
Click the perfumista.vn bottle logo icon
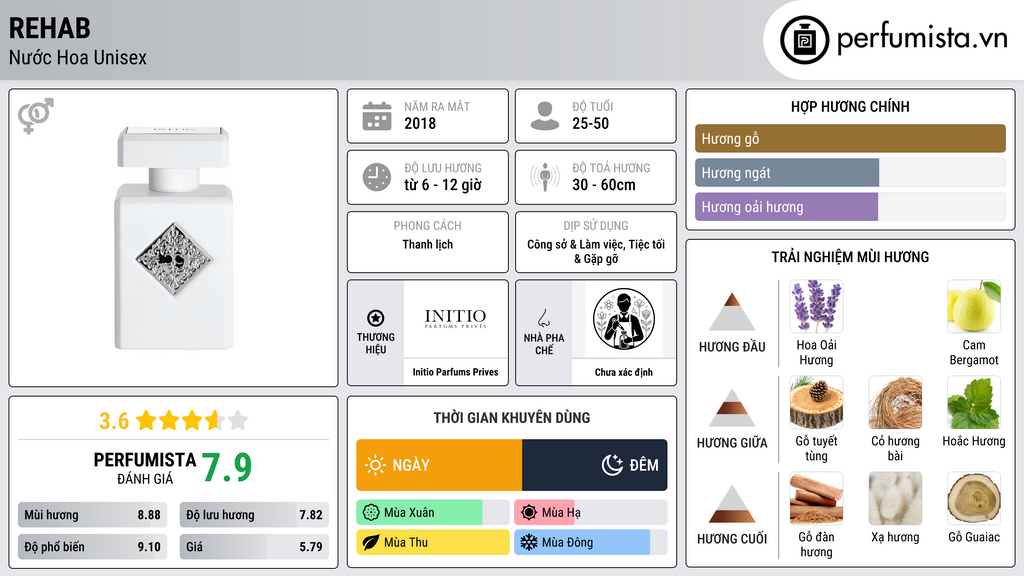804,40
